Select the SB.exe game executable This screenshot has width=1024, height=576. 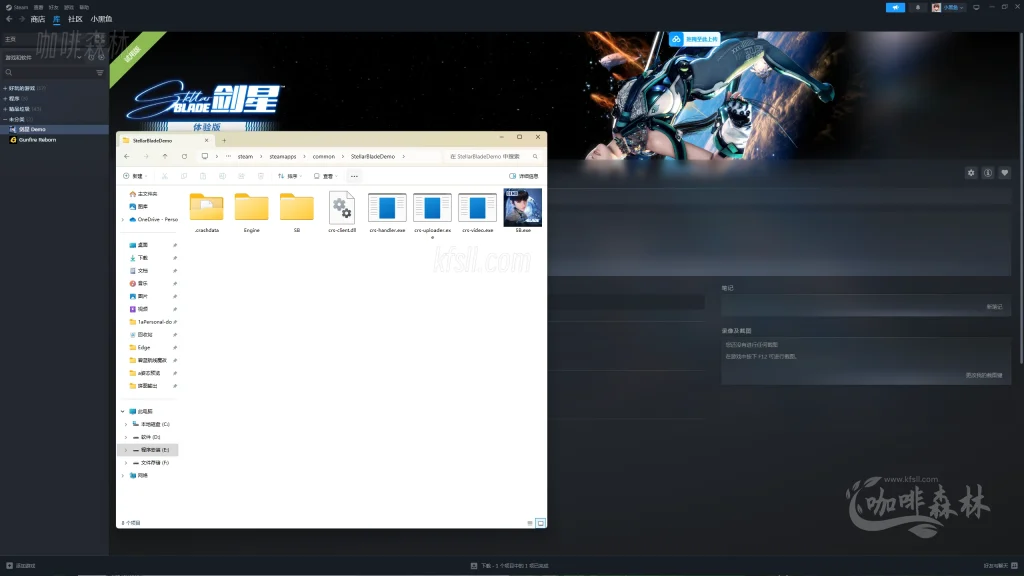[x=522, y=211]
